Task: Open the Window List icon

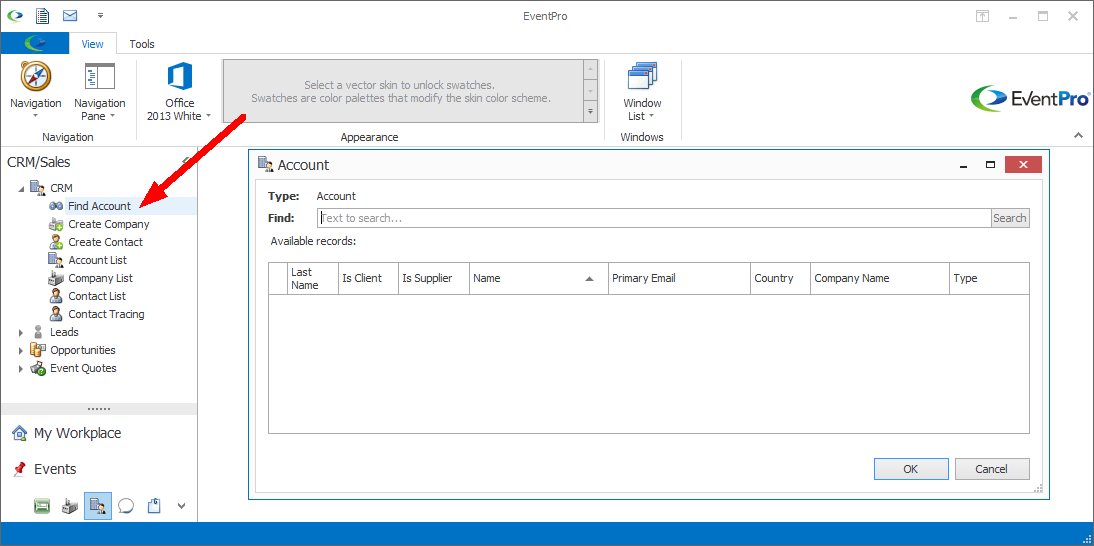Action: [642, 76]
